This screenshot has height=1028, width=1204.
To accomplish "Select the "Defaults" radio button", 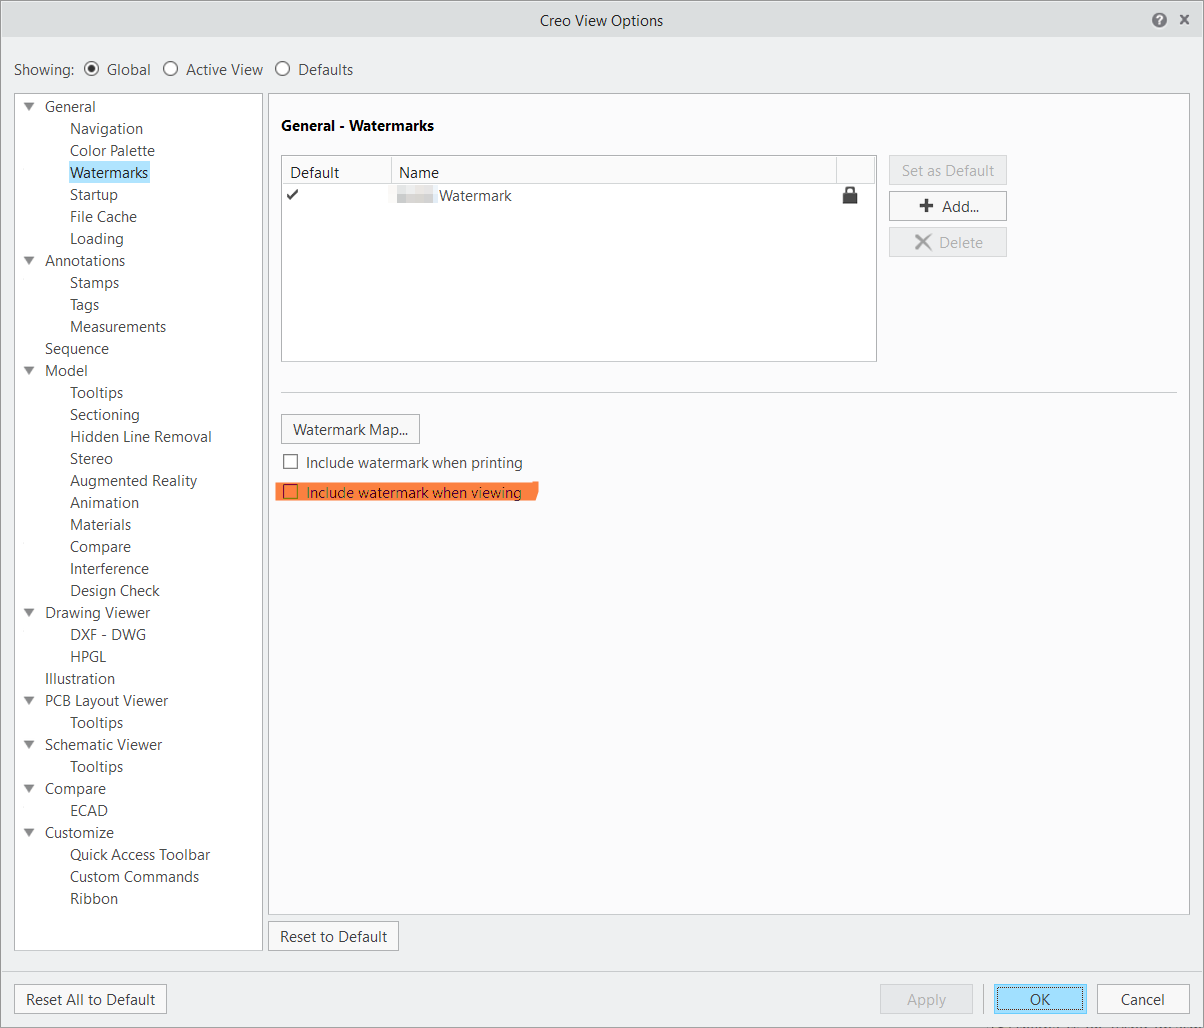I will tap(282, 69).
